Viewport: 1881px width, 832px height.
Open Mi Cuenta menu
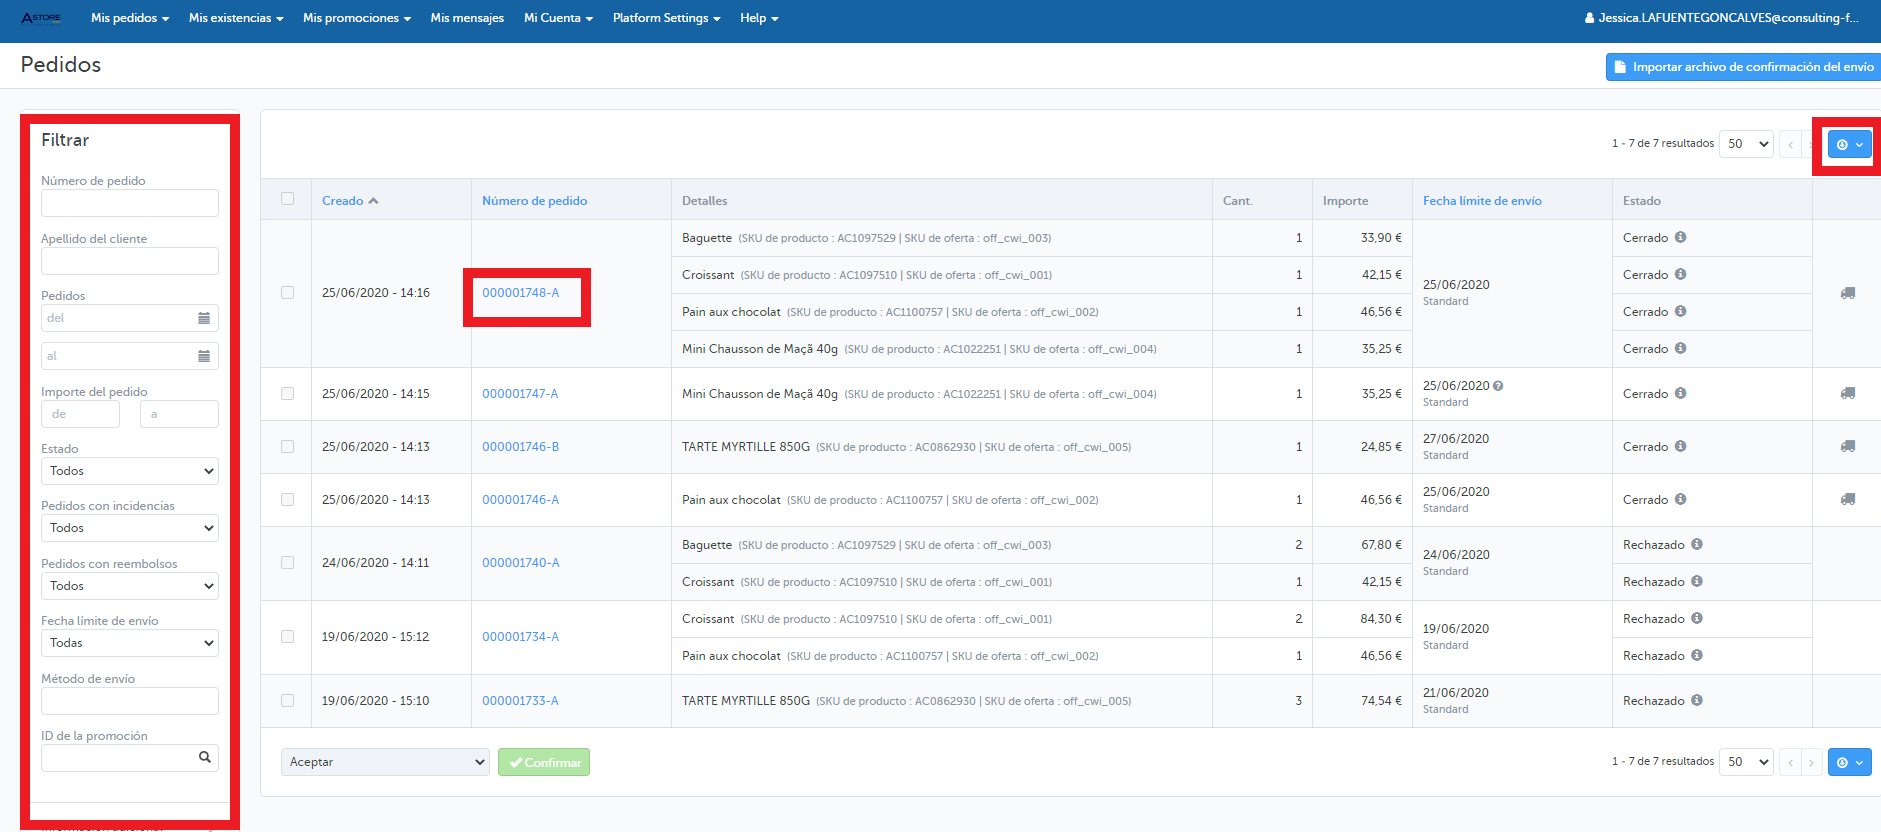pos(558,18)
